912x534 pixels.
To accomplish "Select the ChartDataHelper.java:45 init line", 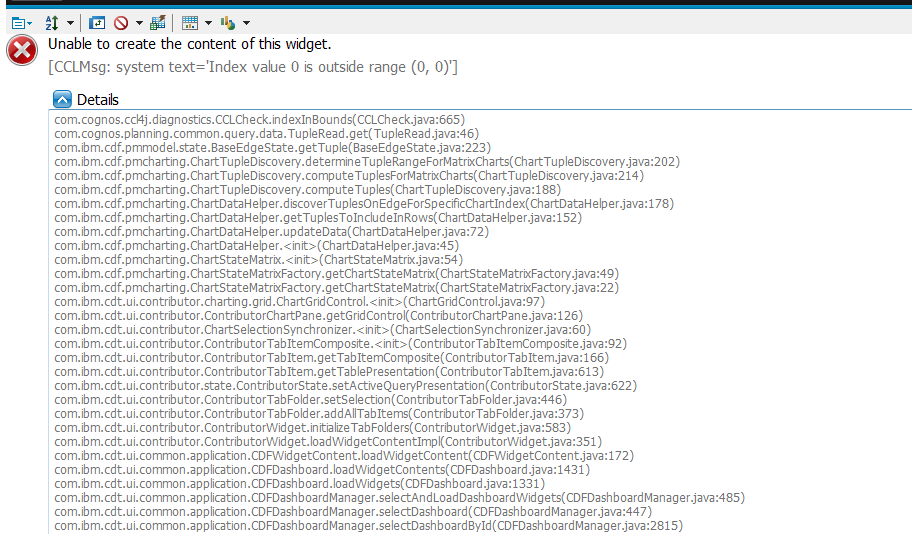I will tap(256, 245).
